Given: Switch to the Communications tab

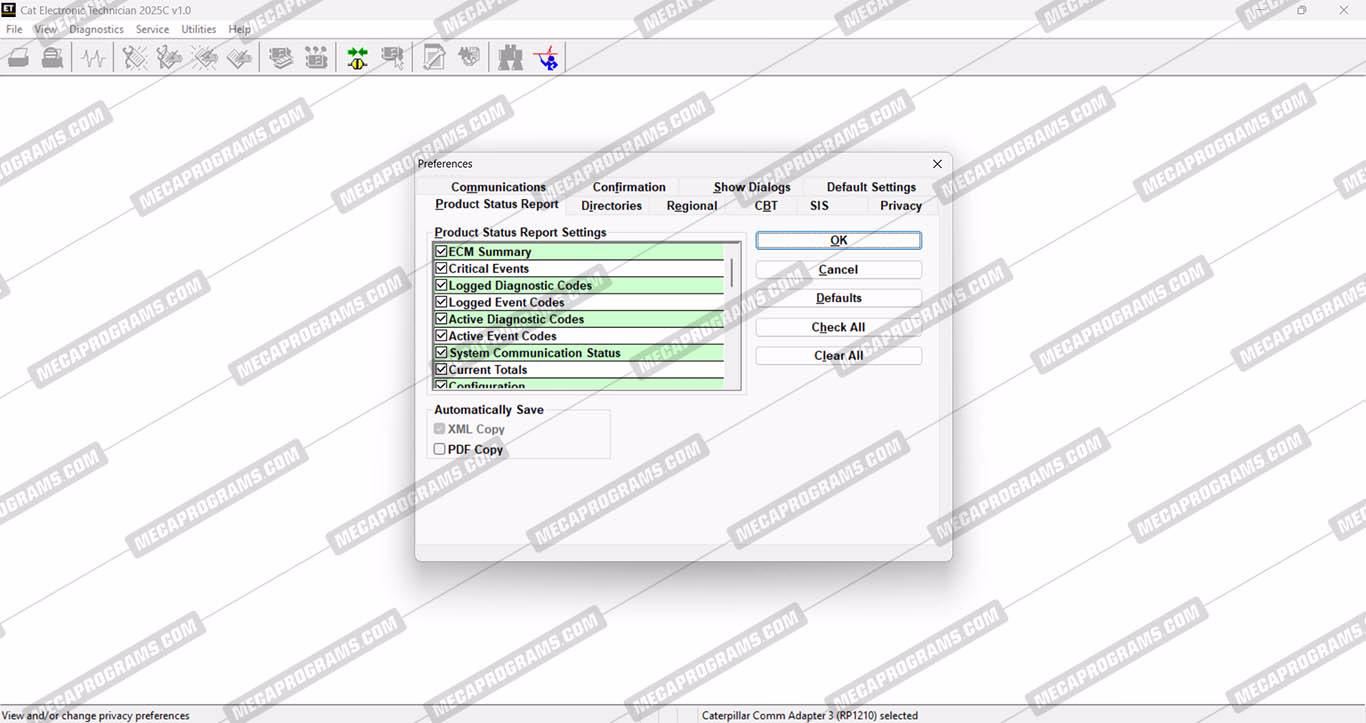Looking at the screenshot, I should pos(498,187).
